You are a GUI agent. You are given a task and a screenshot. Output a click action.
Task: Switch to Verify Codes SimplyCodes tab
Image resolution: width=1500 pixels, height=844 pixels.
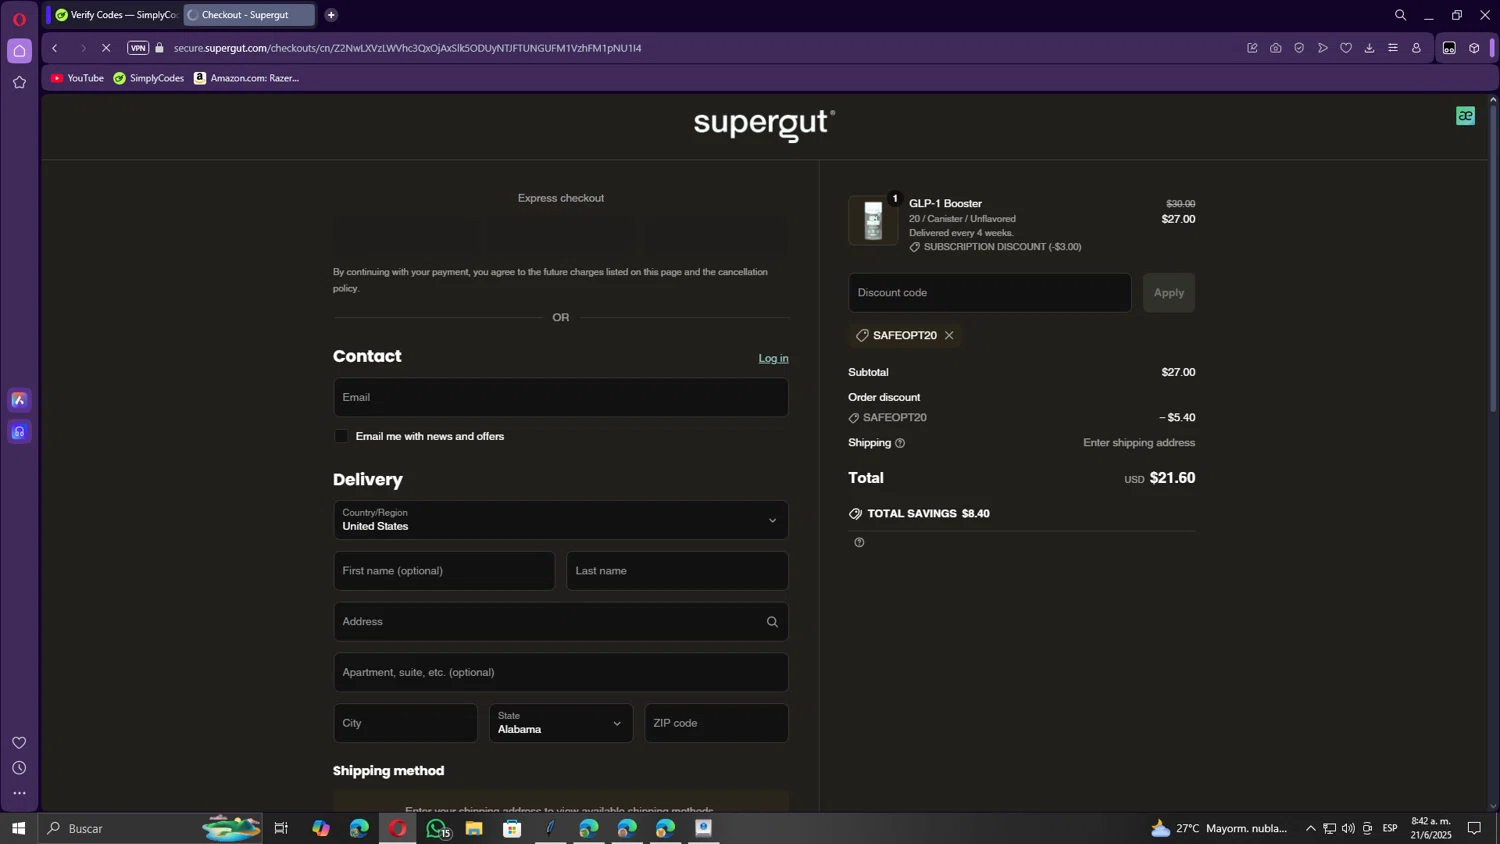click(116, 15)
